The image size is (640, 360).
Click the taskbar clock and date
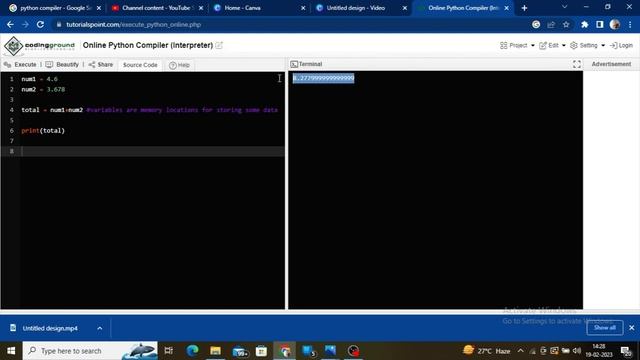point(599,351)
